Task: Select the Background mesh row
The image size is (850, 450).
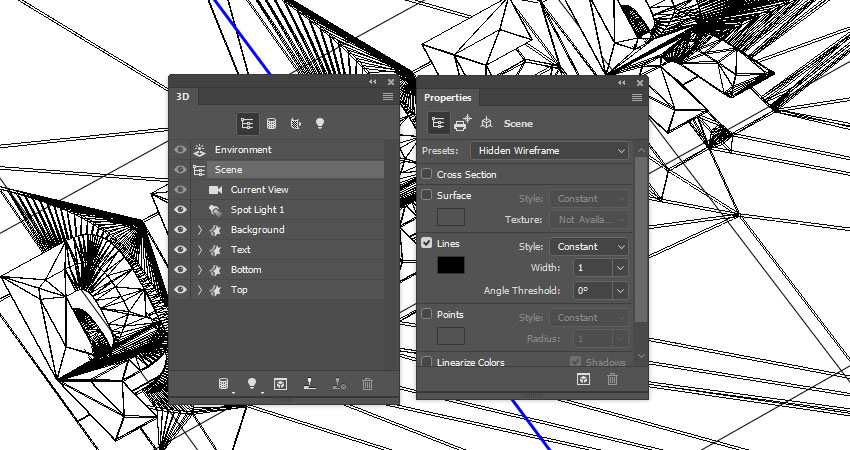Action: click(x=287, y=230)
